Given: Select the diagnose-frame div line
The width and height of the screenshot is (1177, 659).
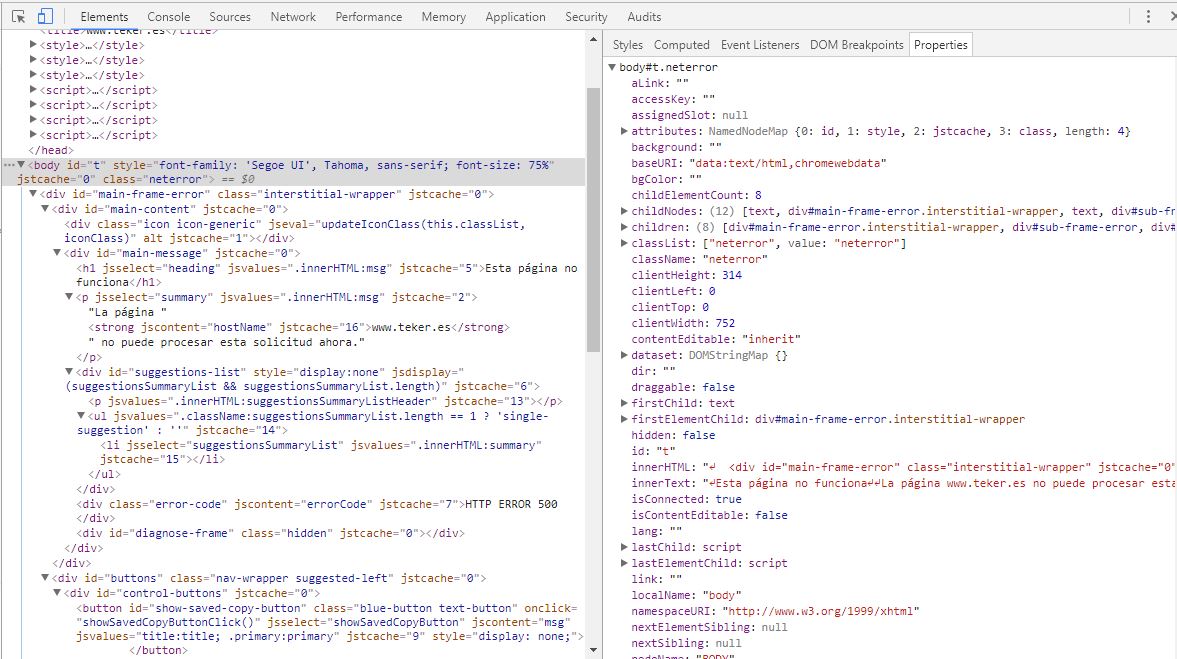Looking at the screenshot, I should click(270, 534).
